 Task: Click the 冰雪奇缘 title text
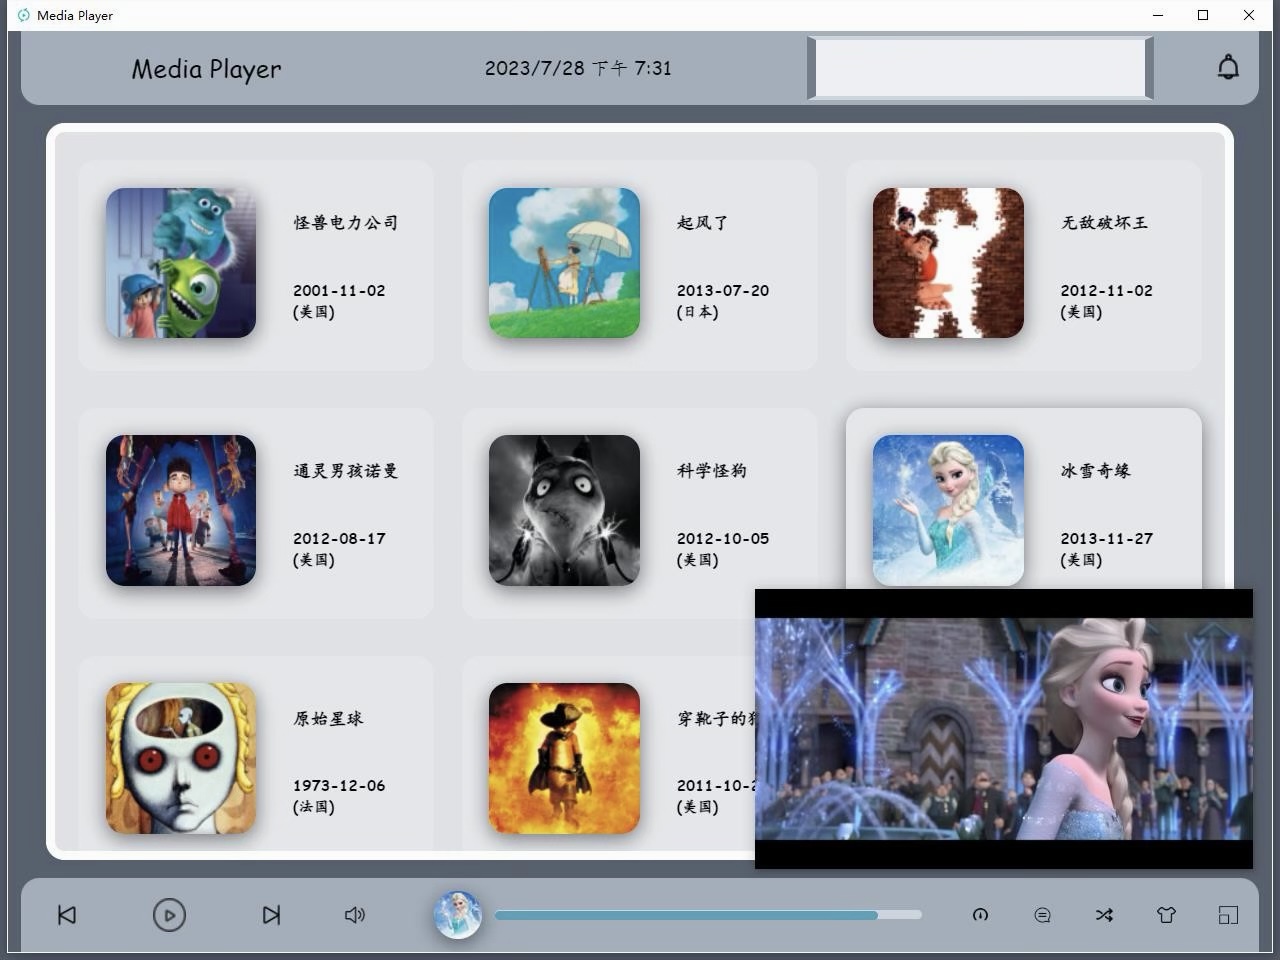click(x=1096, y=471)
